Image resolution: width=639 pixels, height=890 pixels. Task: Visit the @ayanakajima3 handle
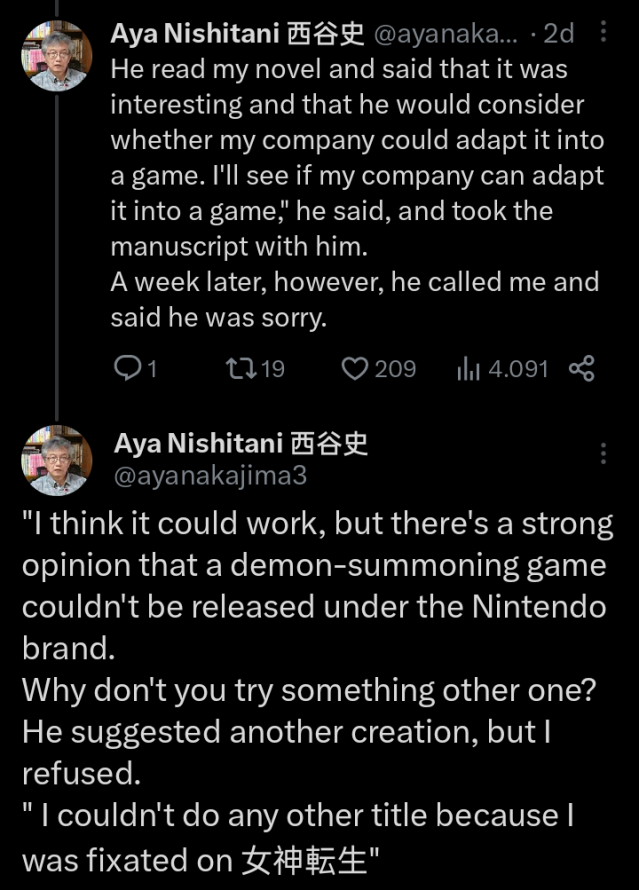pos(210,475)
